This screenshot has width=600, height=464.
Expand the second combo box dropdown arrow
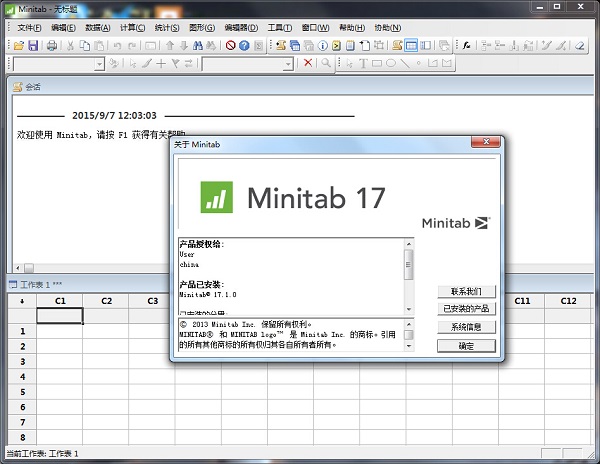(x=291, y=64)
